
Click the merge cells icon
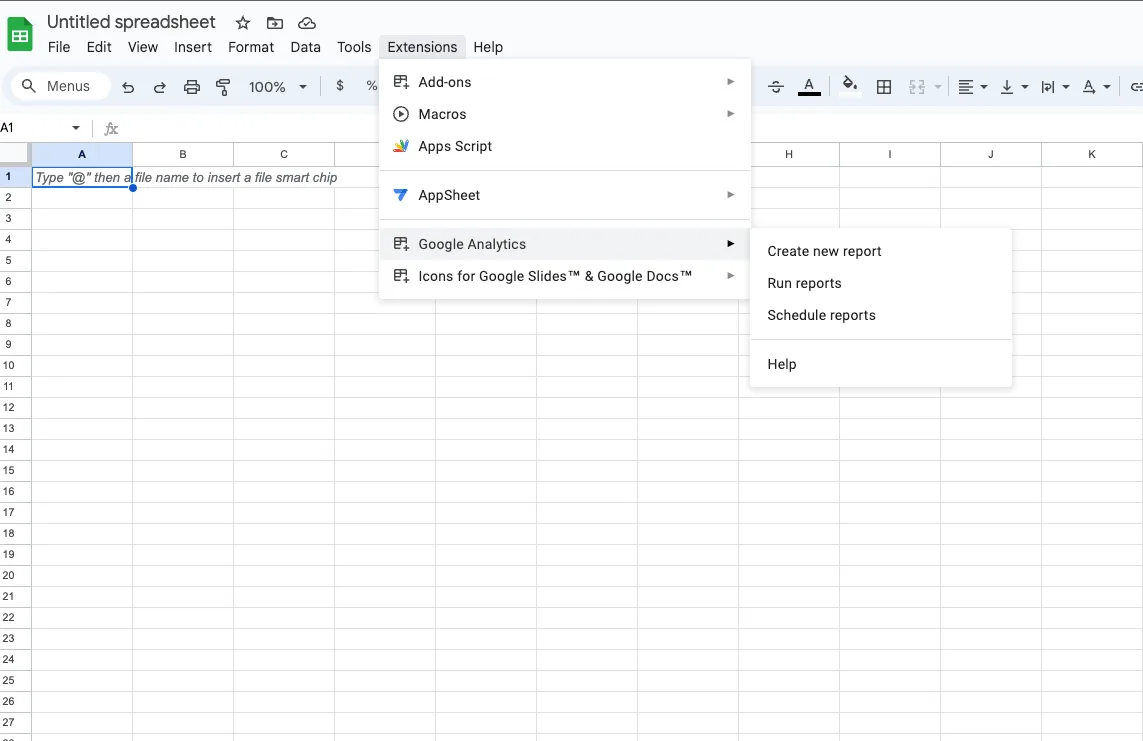[x=917, y=87]
